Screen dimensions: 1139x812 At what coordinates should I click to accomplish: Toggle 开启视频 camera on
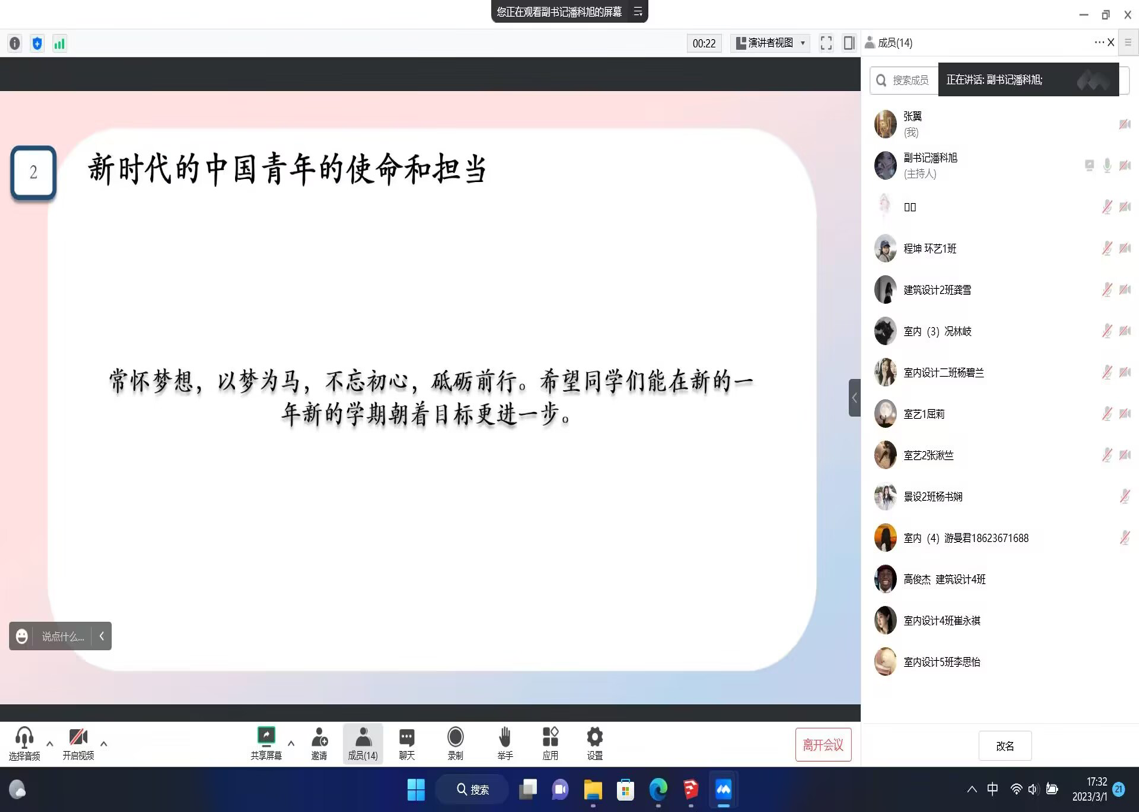click(x=78, y=743)
